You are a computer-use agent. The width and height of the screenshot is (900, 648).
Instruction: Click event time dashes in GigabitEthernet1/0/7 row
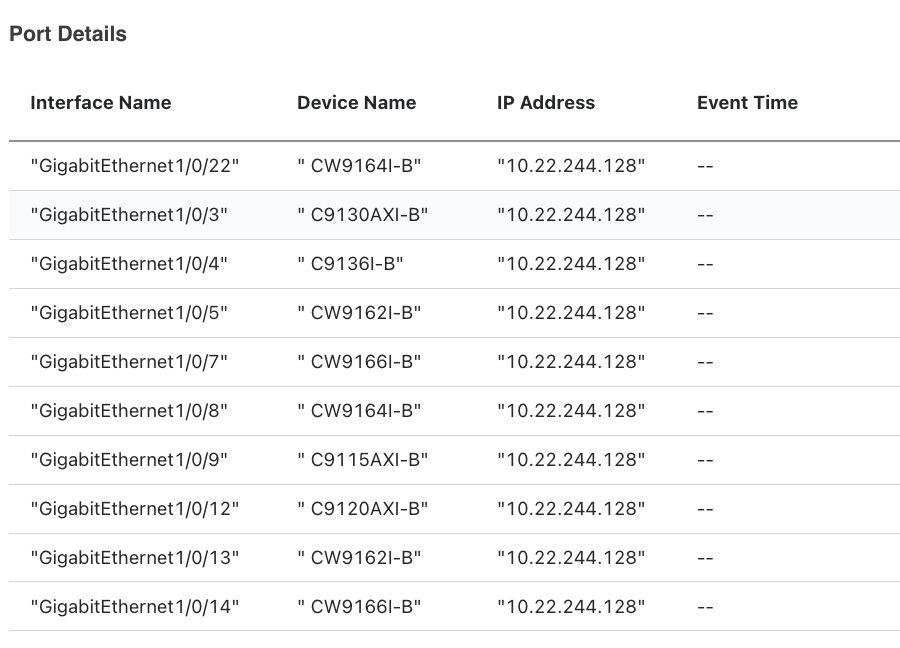pyautogui.click(x=705, y=363)
